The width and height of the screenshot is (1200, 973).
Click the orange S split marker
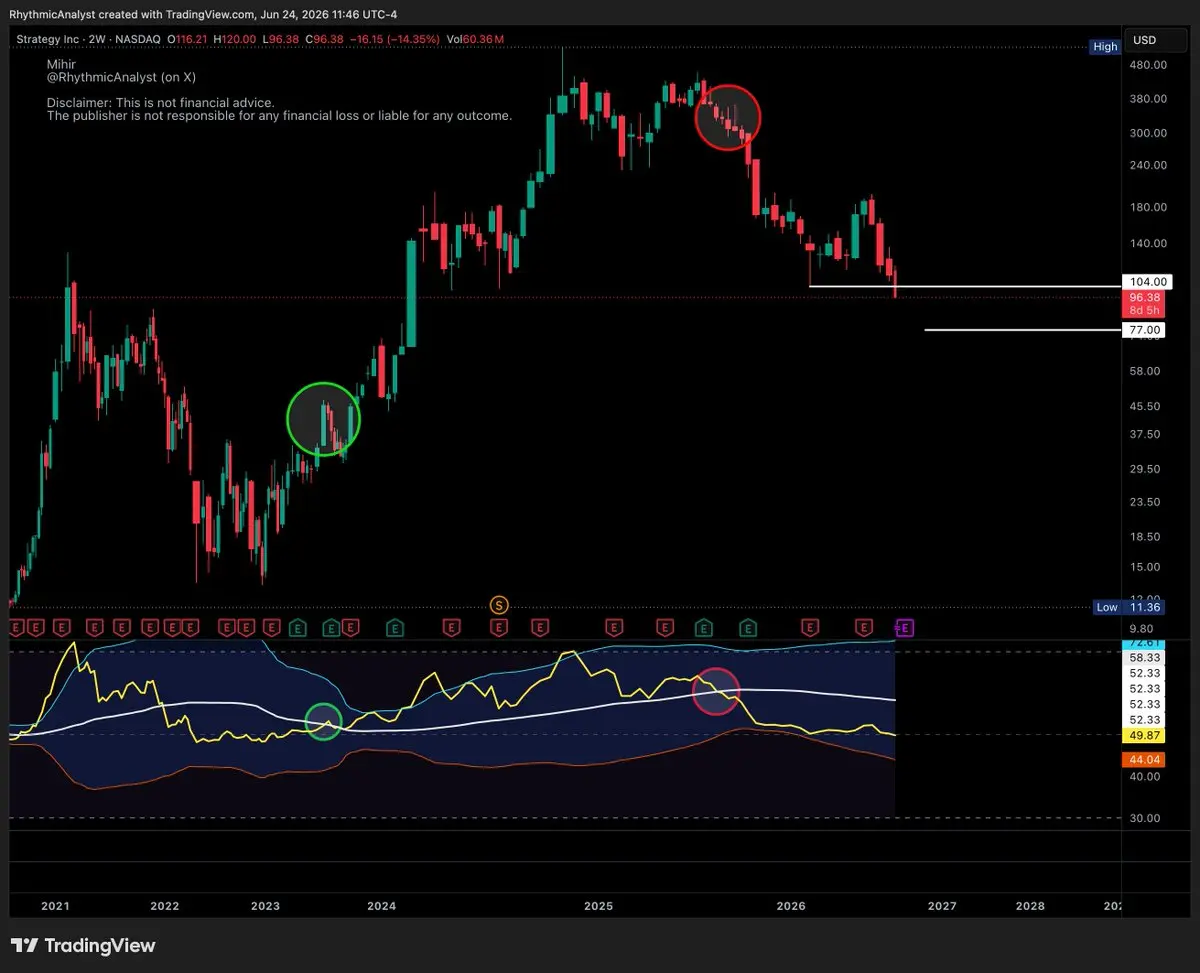(499, 605)
